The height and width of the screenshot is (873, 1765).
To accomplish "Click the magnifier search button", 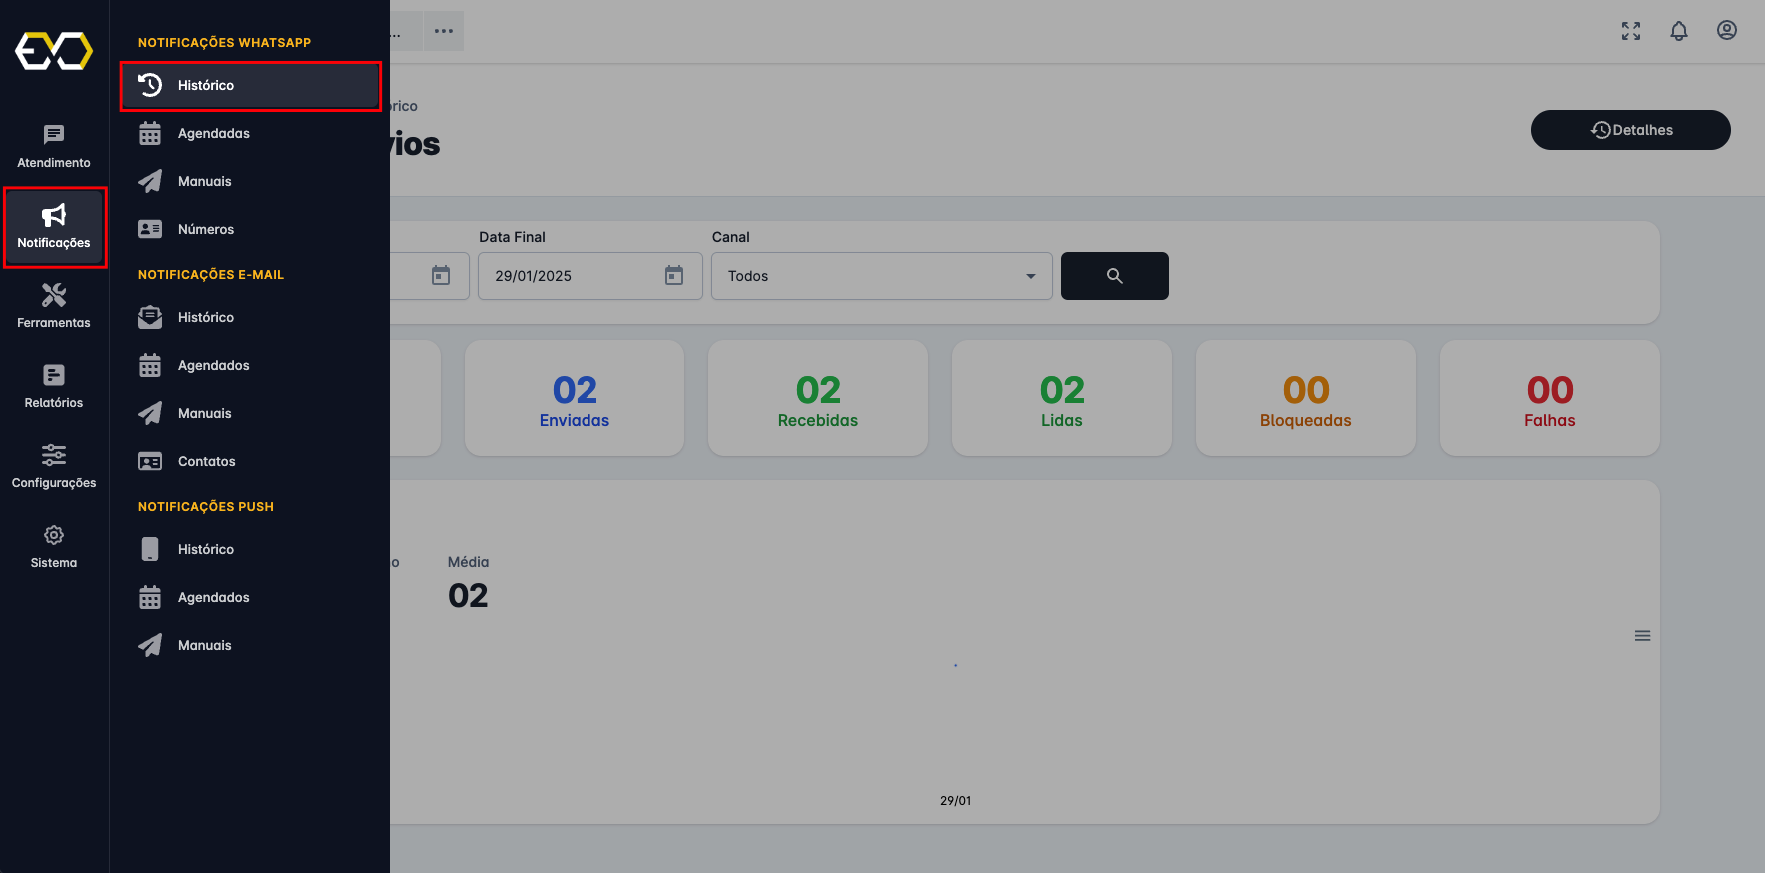I will pos(1114,276).
